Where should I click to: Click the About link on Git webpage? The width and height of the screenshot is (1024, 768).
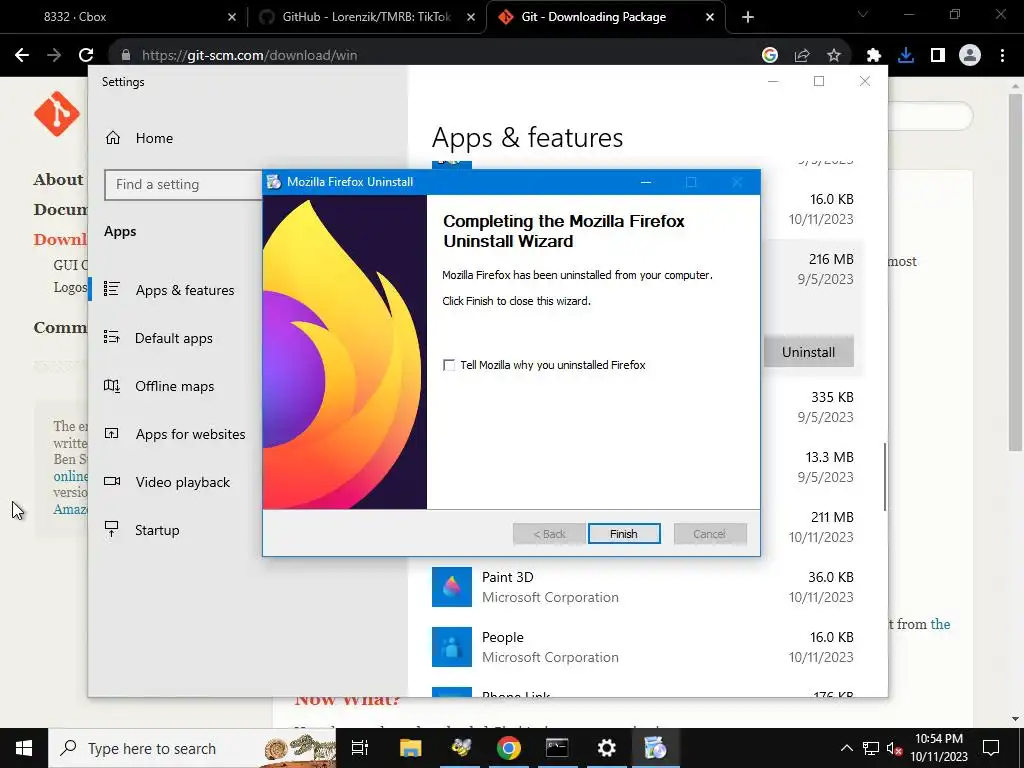[x=59, y=180]
